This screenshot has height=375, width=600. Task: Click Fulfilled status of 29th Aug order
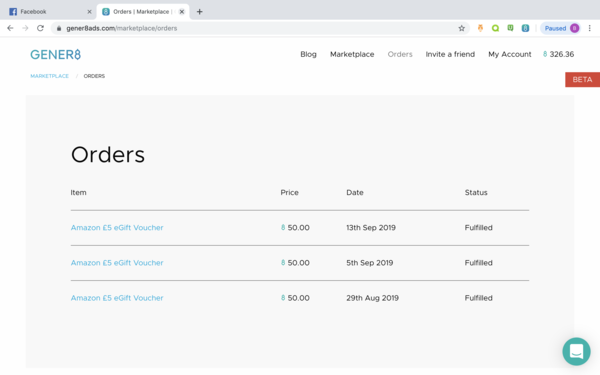click(478, 298)
